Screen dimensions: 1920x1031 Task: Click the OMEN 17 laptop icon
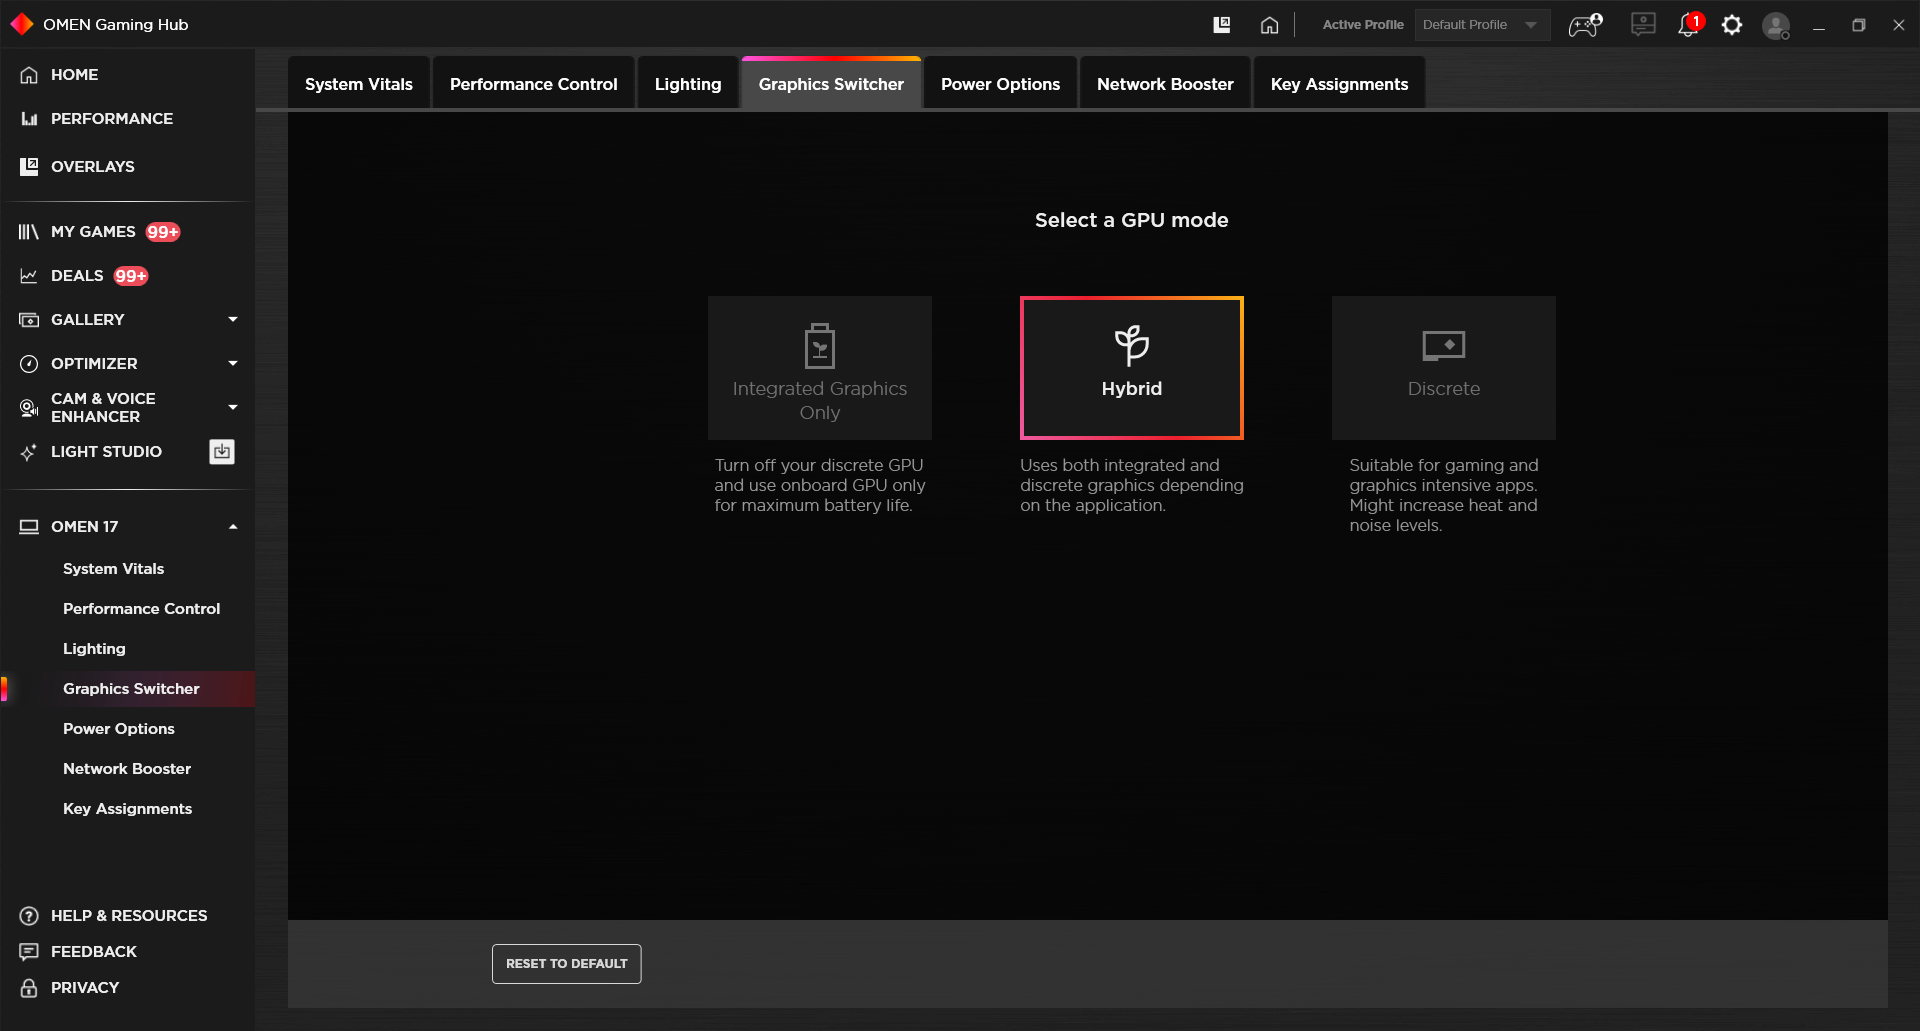tap(29, 527)
